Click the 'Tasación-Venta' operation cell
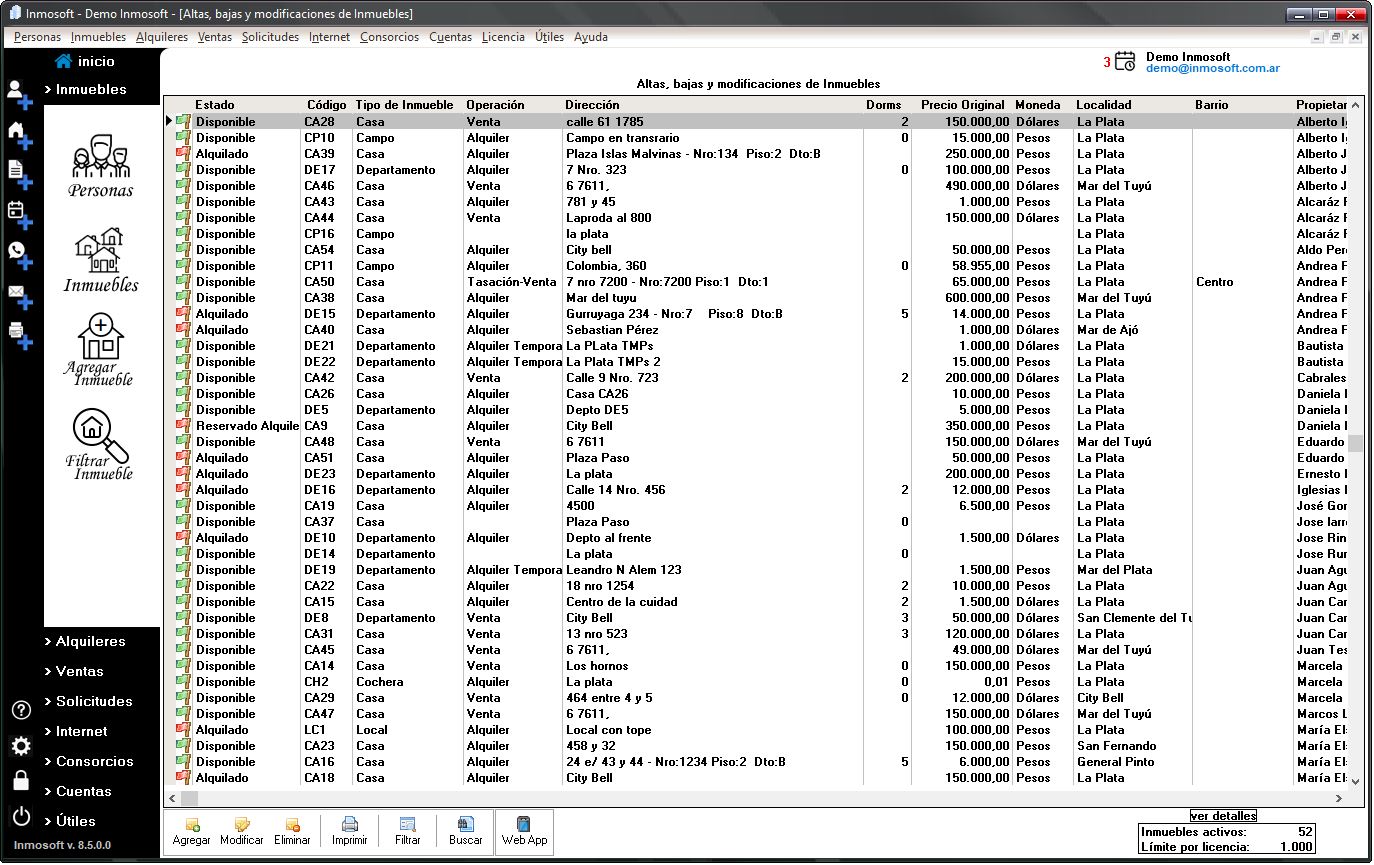The height and width of the screenshot is (865, 1374). point(512,282)
